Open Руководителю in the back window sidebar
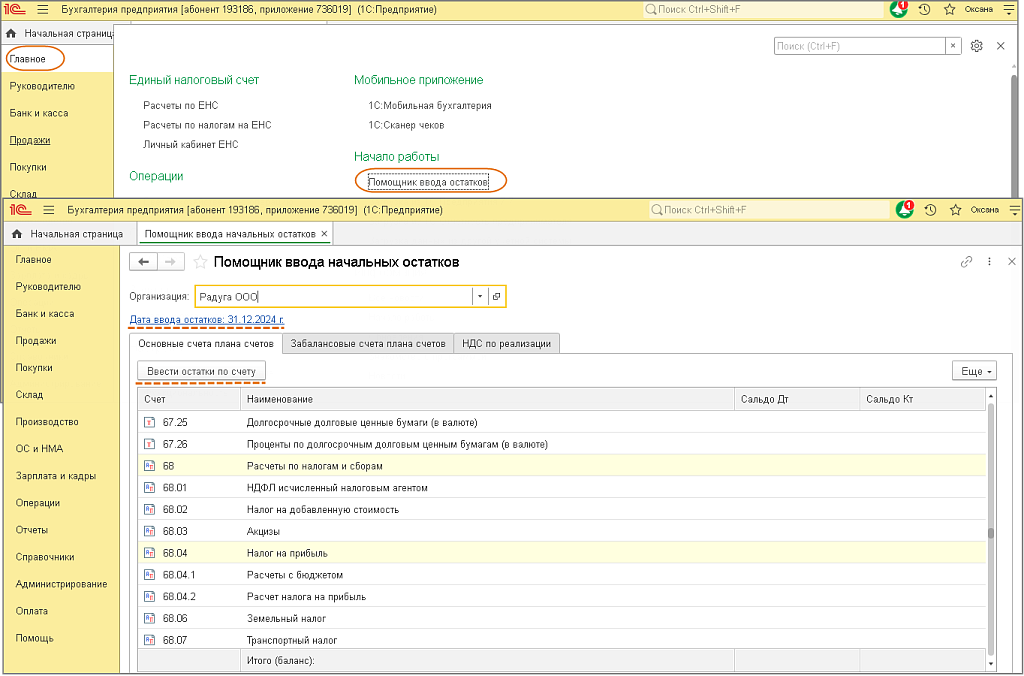Screen dimensions: 1024x676 pos(42,86)
